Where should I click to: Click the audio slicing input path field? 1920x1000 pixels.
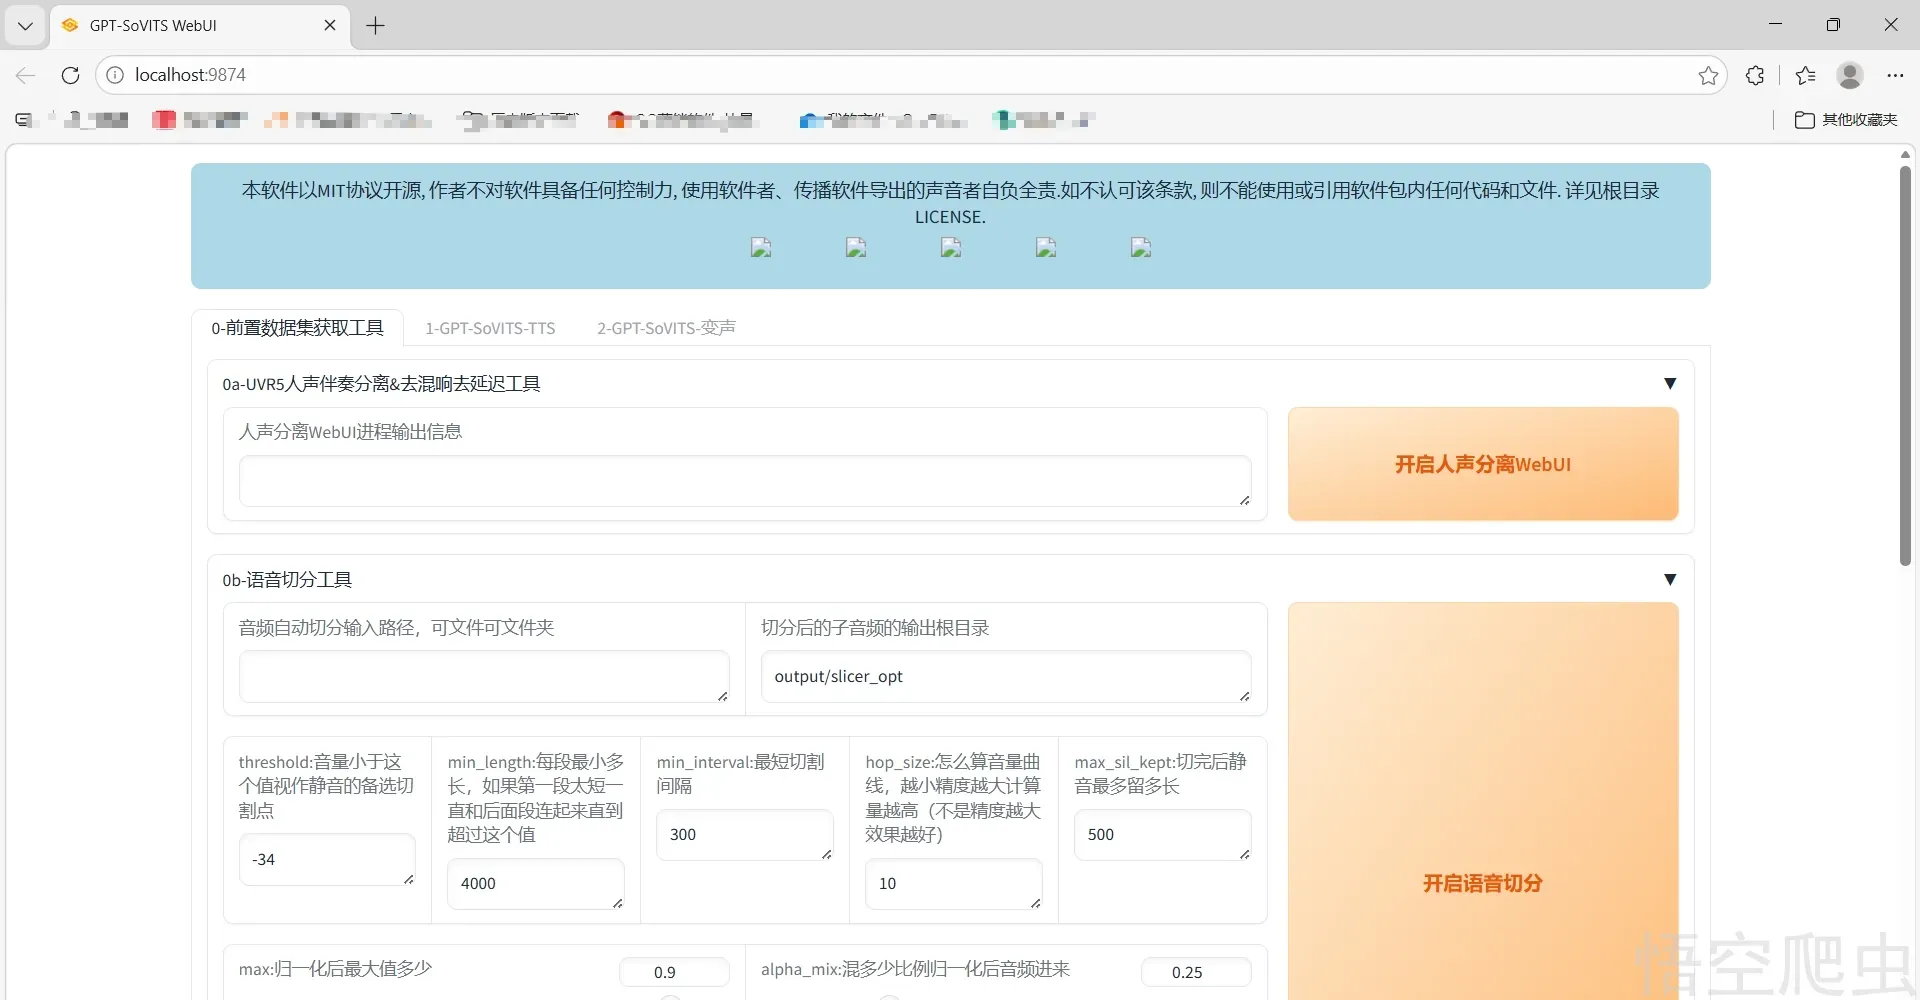483,677
